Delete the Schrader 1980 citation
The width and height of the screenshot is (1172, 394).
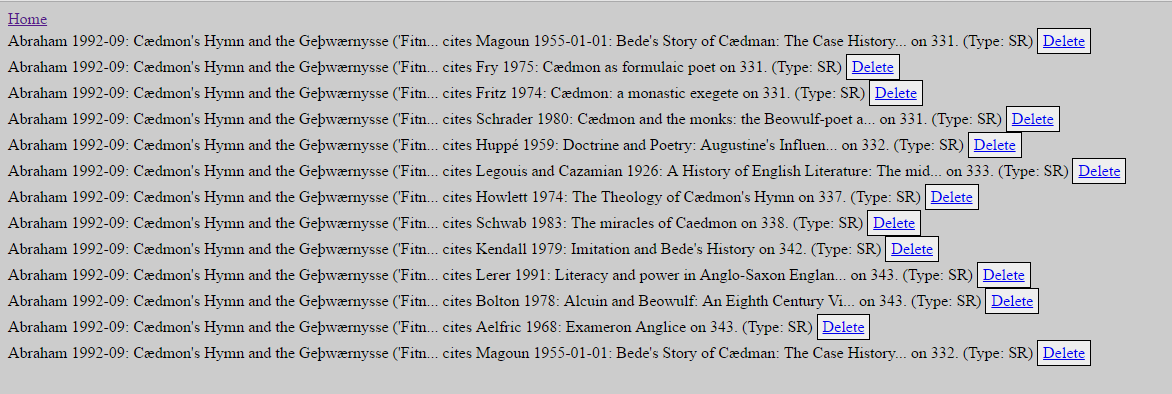1032,119
